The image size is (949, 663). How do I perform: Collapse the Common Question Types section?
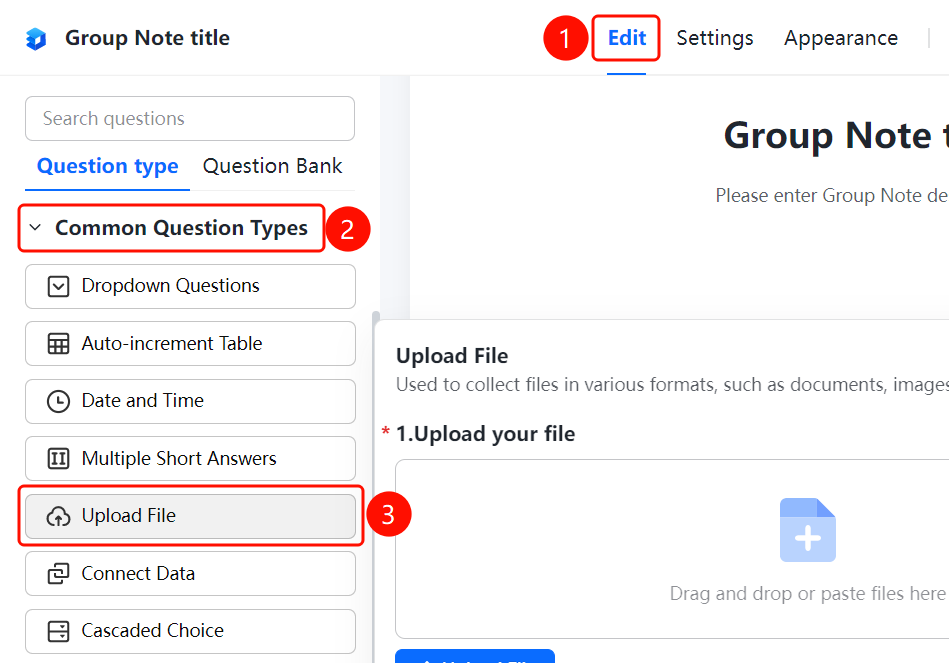tap(35, 228)
